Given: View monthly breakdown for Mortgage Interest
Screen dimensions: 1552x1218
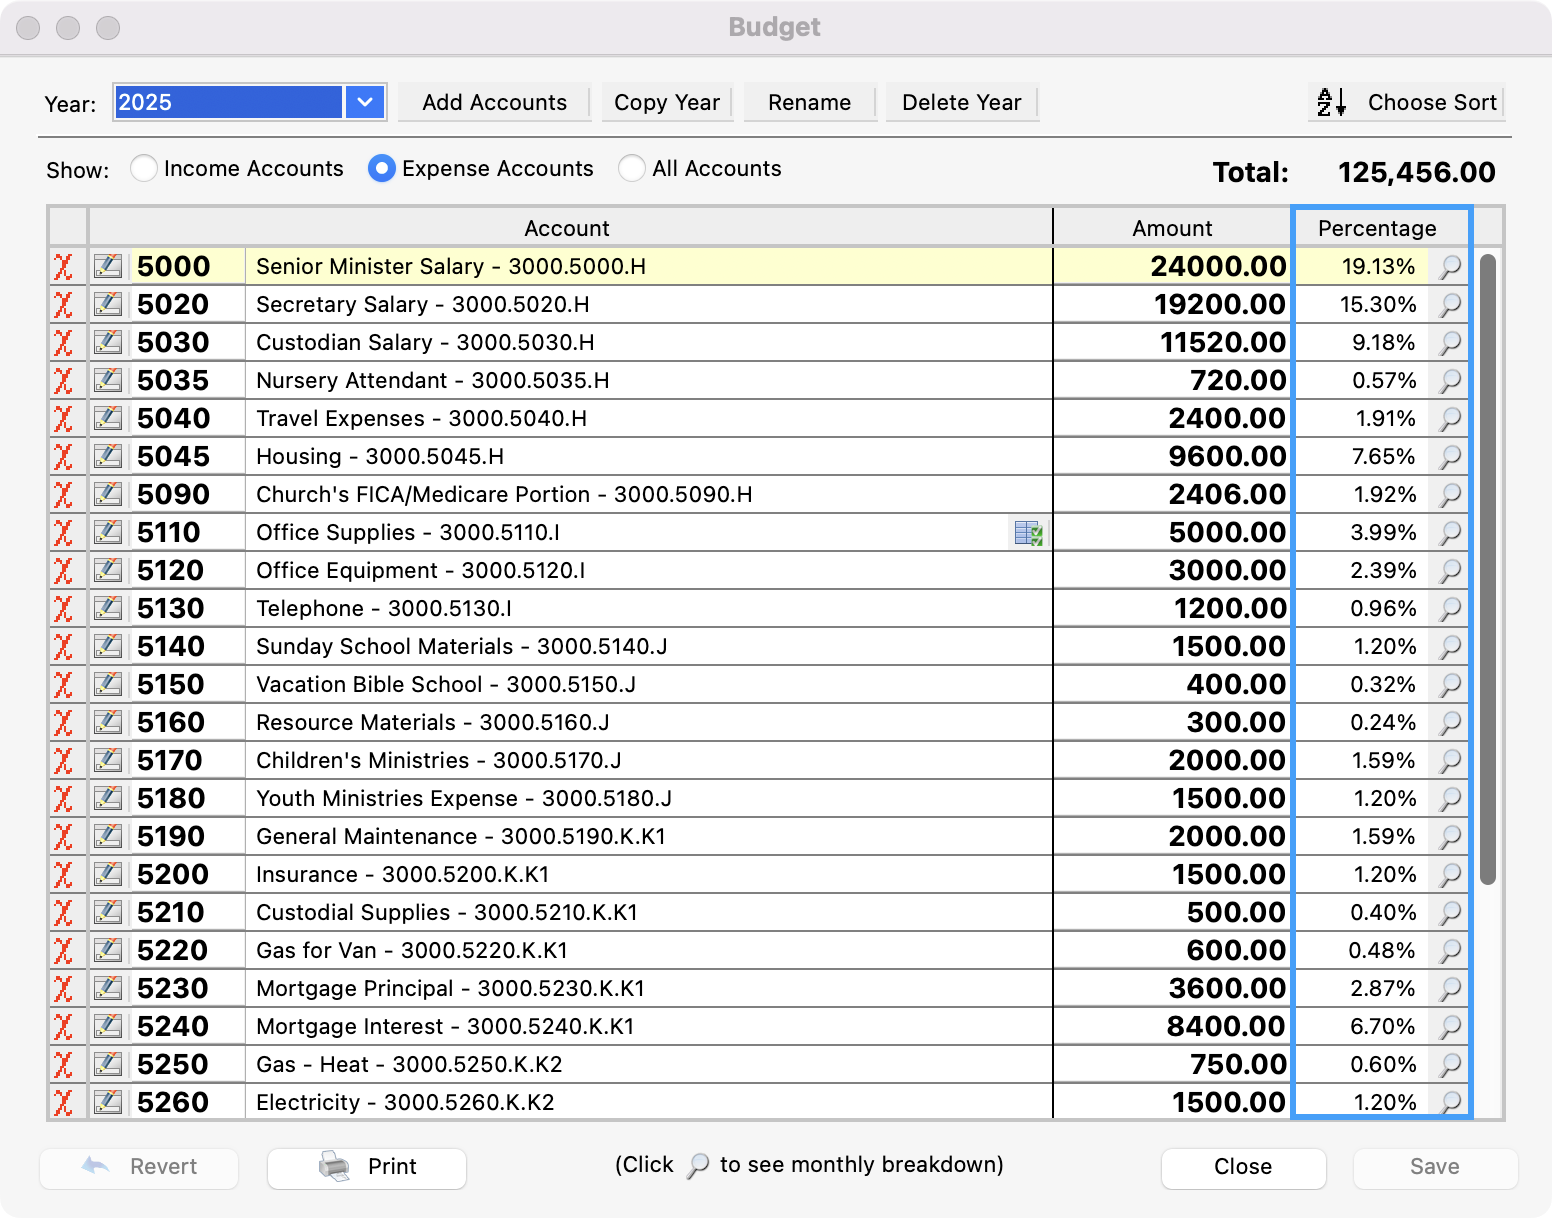Looking at the screenshot, I should click(1449, 1027).
